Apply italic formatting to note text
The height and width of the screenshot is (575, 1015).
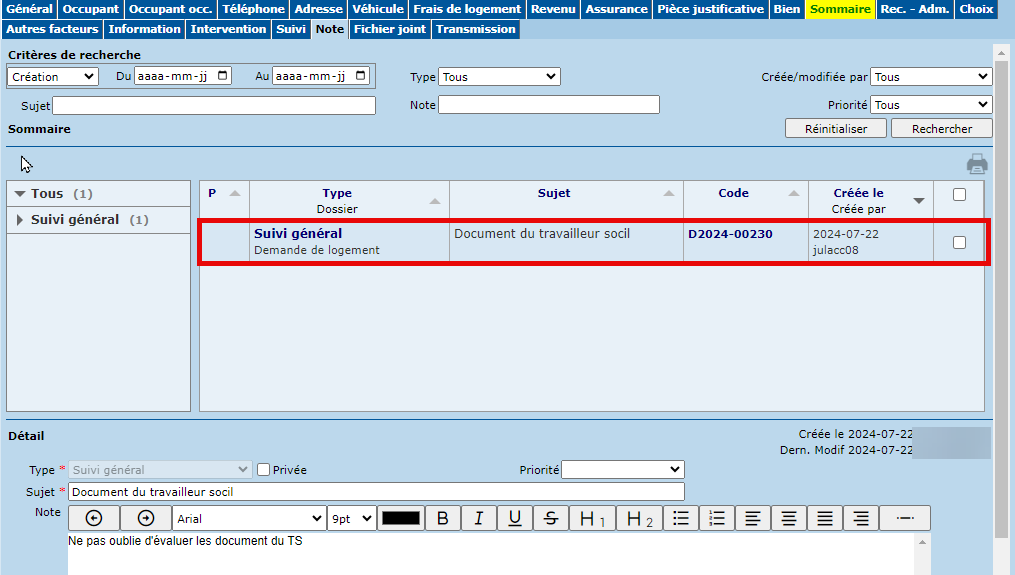(x=479, y=518)
